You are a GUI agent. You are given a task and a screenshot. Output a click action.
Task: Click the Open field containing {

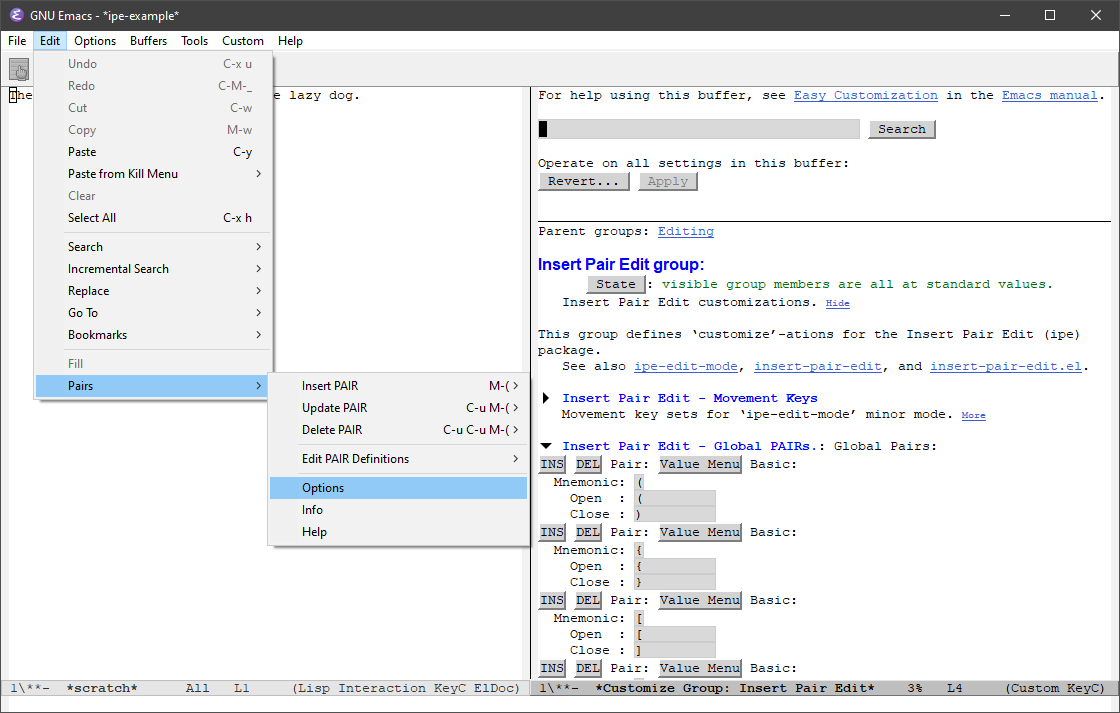(x=675, y=566)
